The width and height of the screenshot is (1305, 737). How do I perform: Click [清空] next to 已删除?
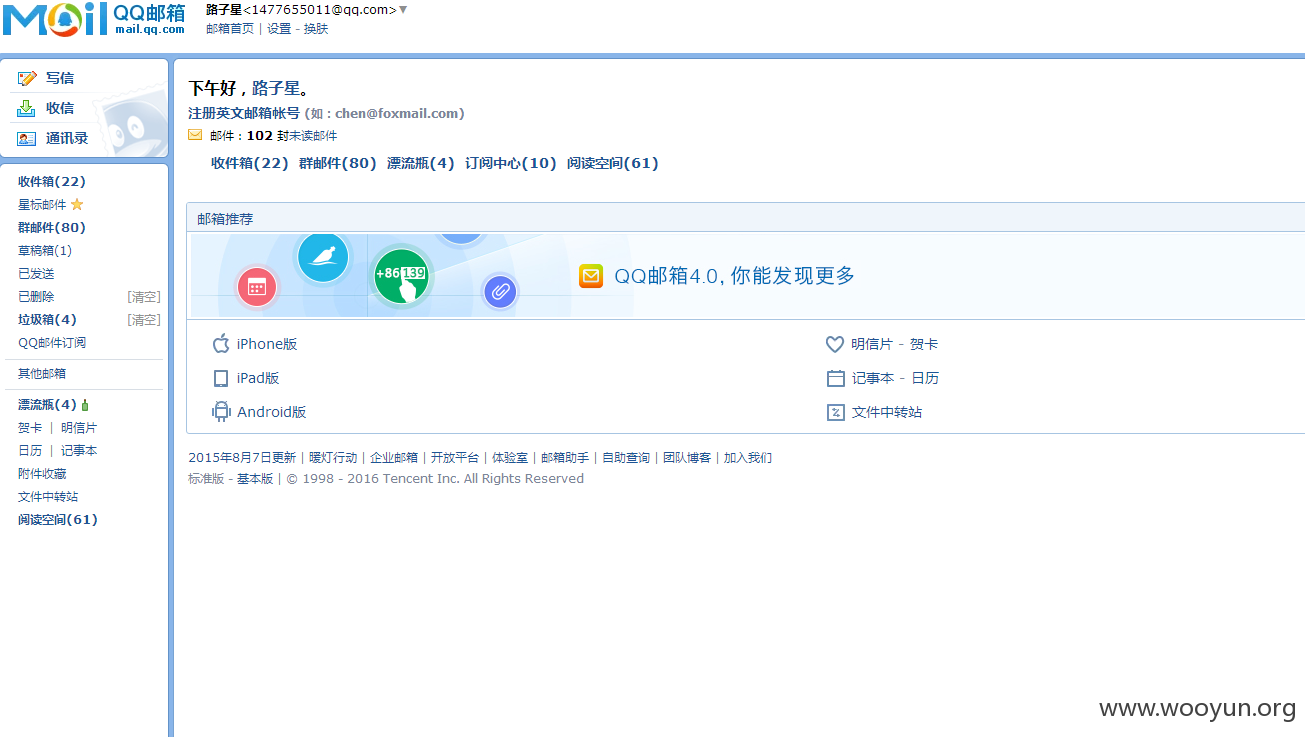click(144, 297)
